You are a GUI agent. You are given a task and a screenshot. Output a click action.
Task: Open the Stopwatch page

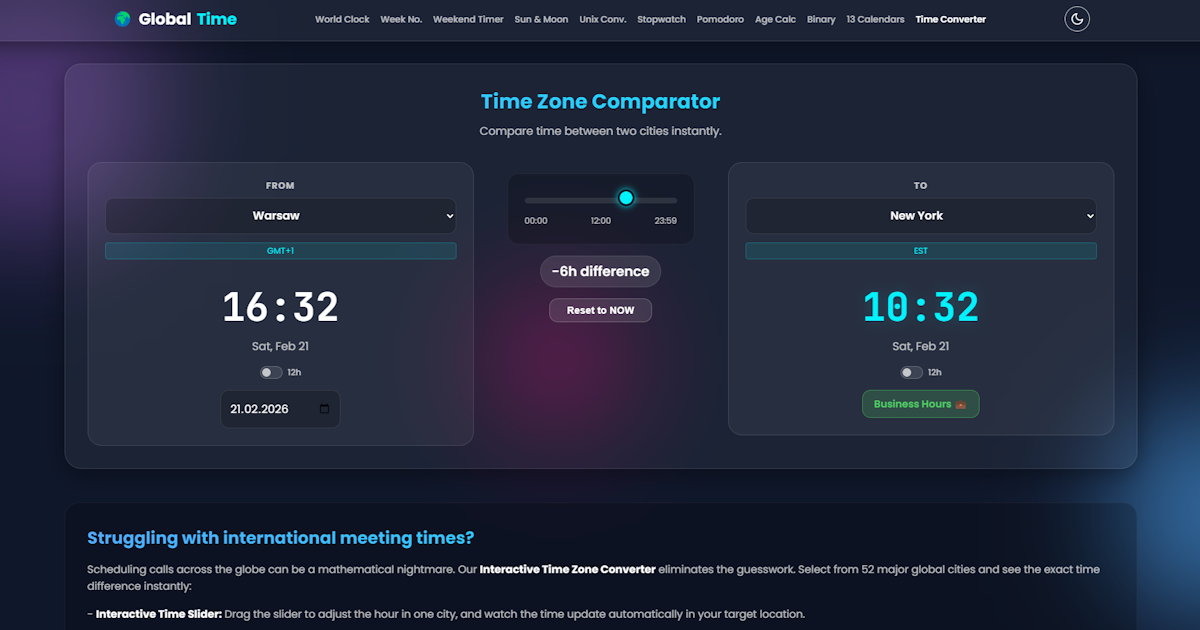(662, 19)
